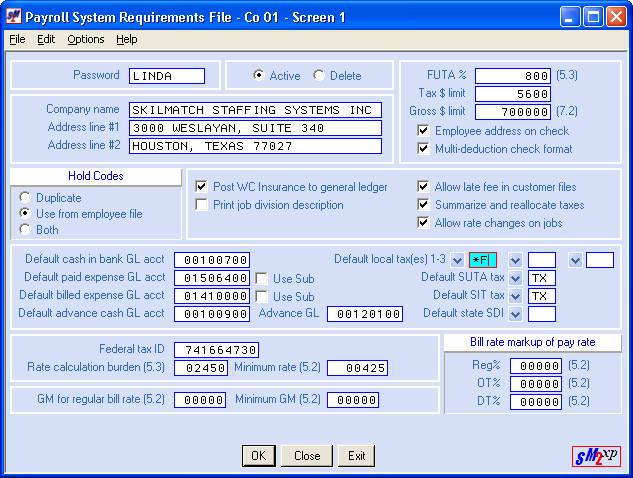Viewport: 633px width, 478px height.
Task: Click the Address line #2 field
Action: coord(255,146)
